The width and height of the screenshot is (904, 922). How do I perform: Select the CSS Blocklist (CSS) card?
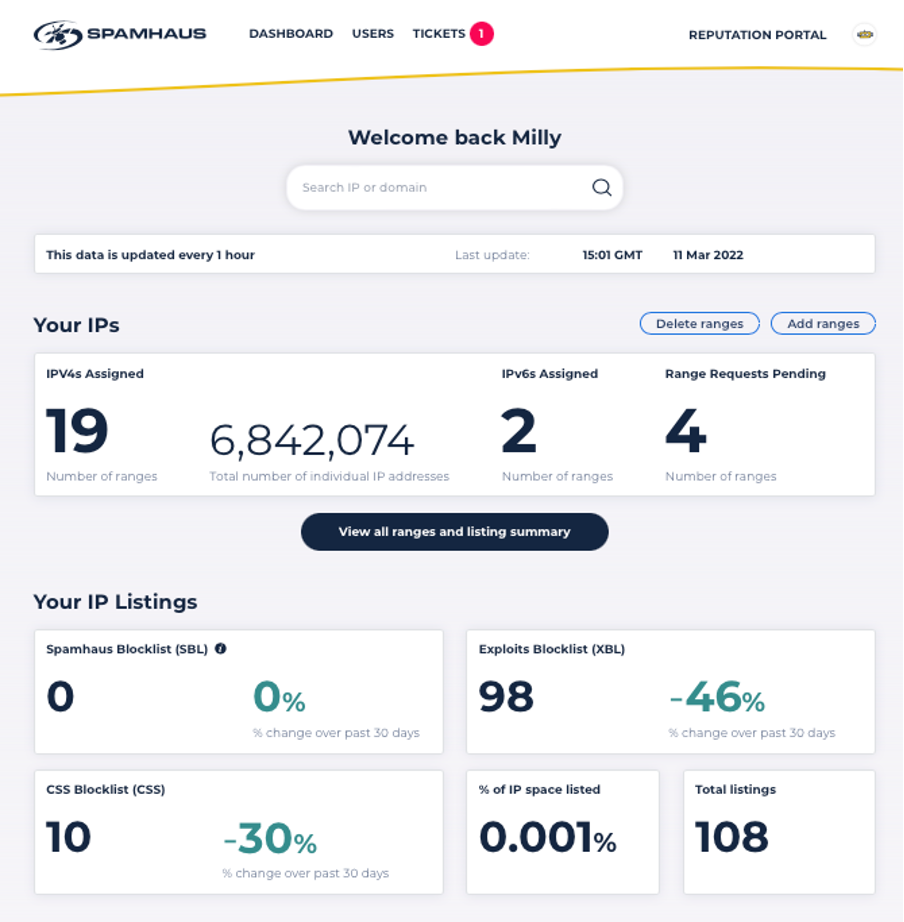point(238,832)
